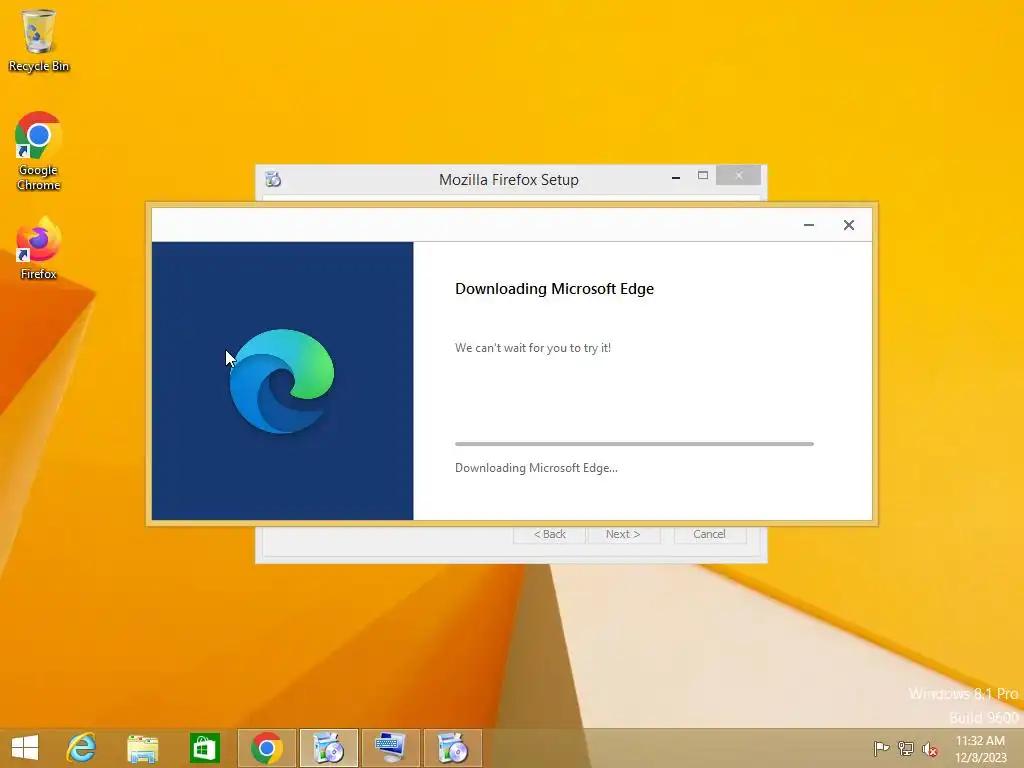Launch Internet Explorer from the taskbar
The height and width of the screenshot is (768, 1024).
click(x=82, y=748)
